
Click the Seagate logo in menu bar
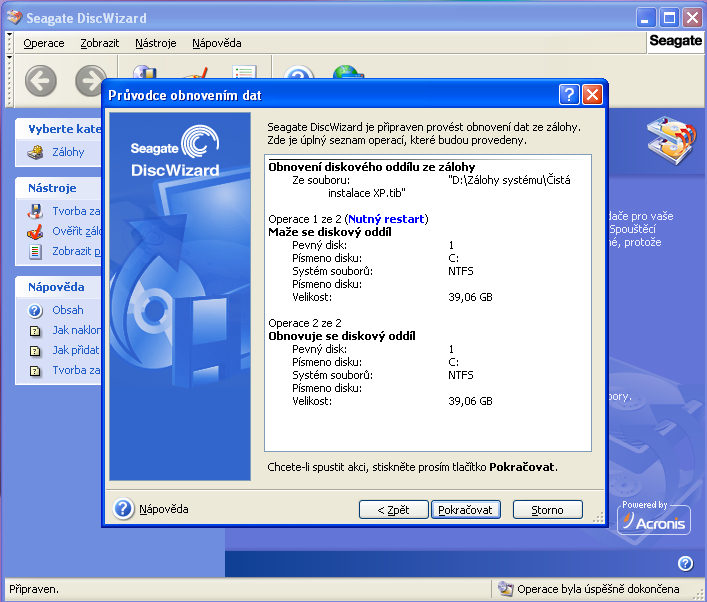pos(675,41)
